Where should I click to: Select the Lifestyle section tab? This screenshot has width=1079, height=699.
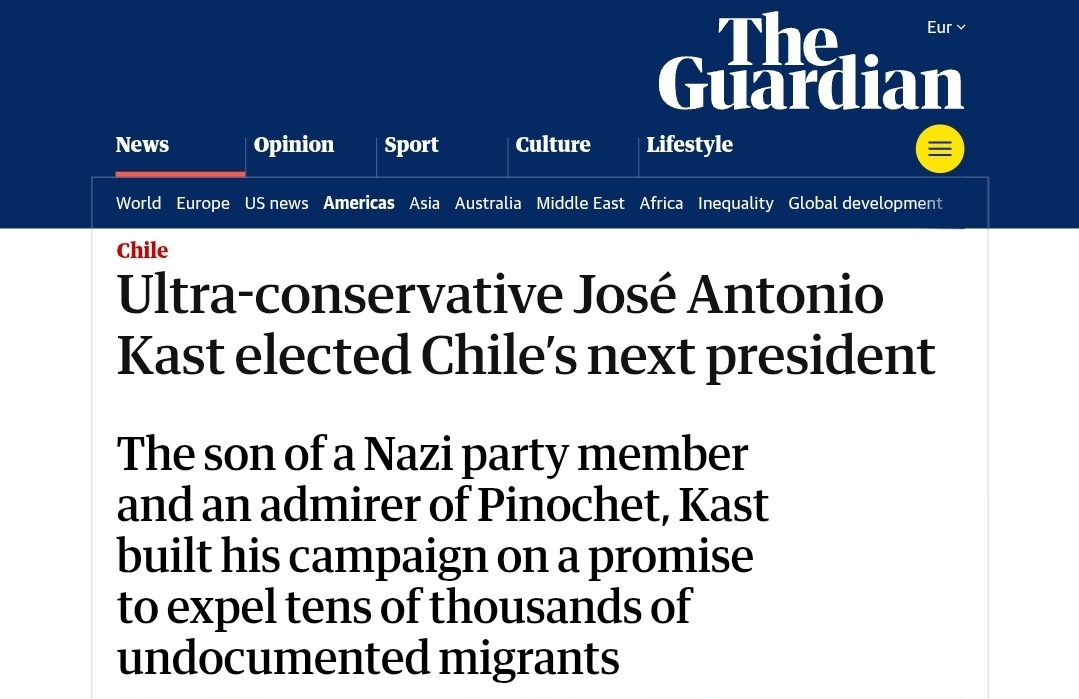(689, 145)
